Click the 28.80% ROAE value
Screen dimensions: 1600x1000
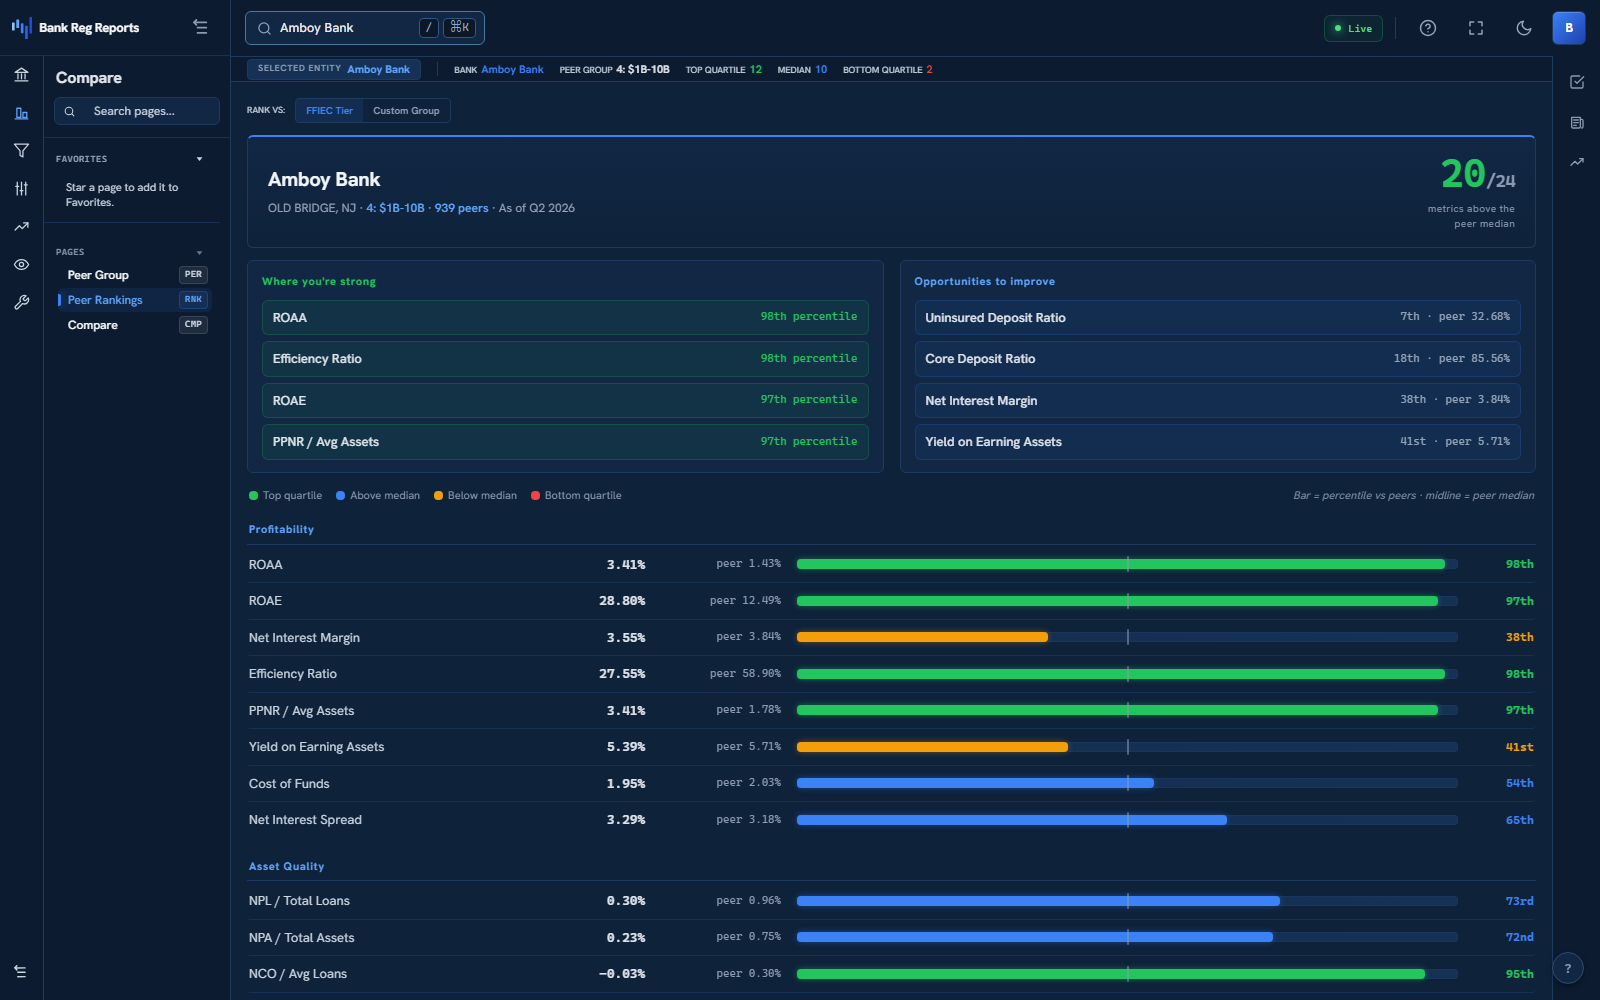[x=622, y=601]
